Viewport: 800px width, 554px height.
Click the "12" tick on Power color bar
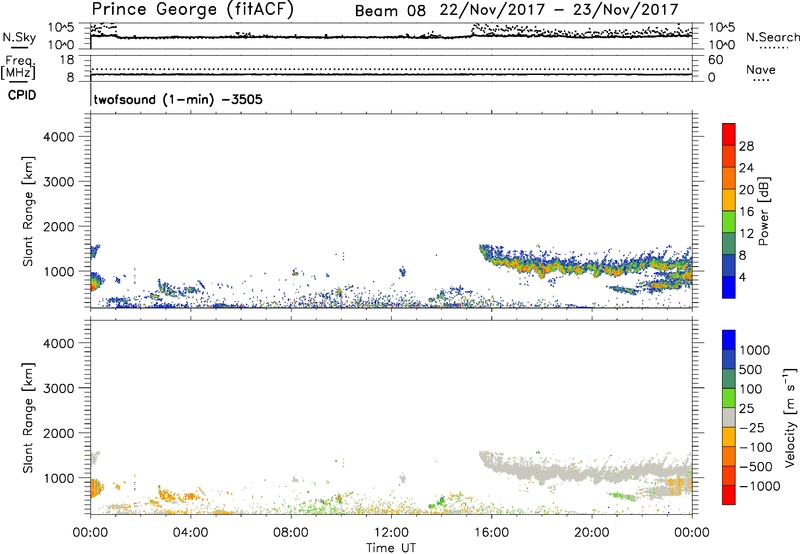point(746,234)
